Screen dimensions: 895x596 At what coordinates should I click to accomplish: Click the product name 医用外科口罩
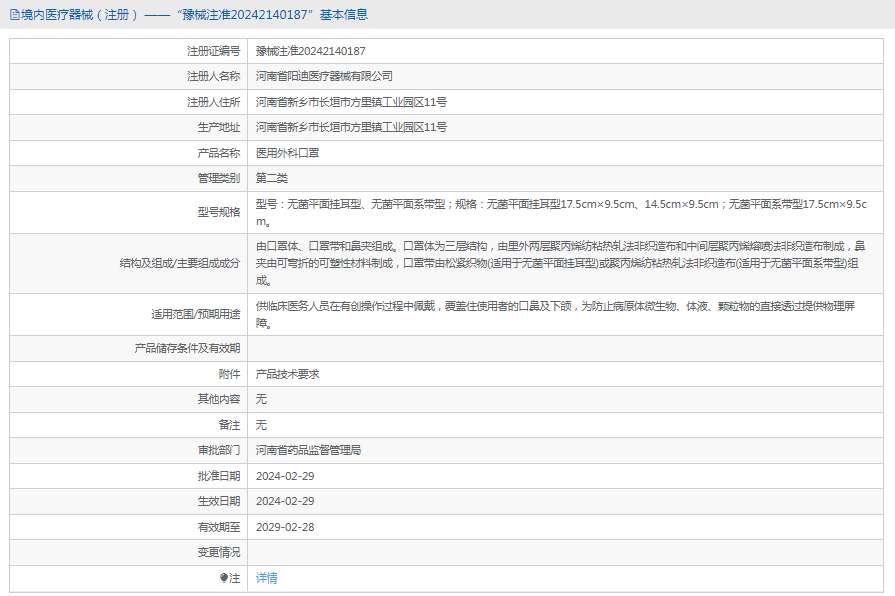click(288, 153)
